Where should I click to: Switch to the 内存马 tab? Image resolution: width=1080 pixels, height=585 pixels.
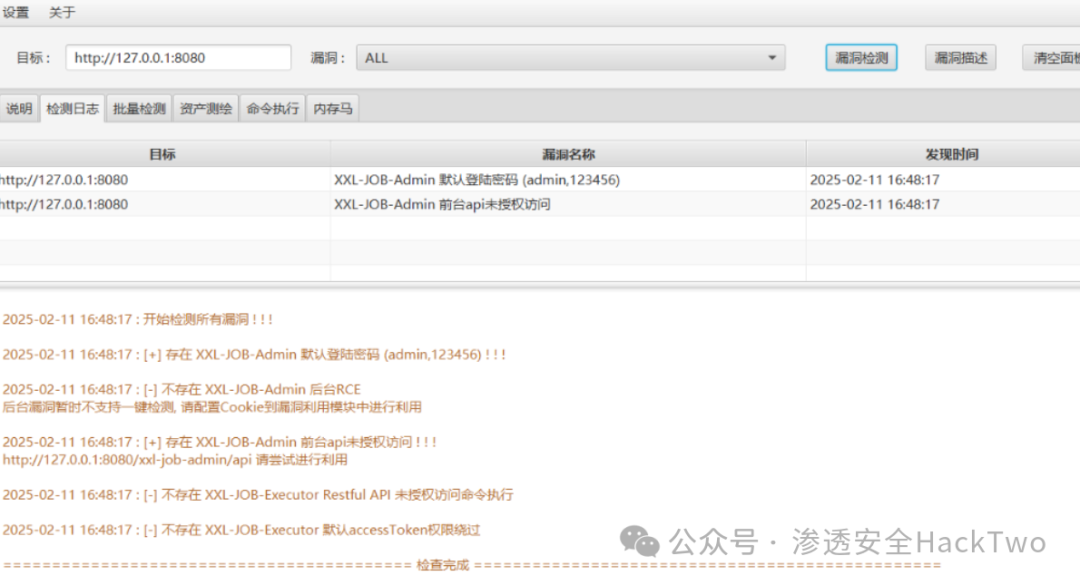point(333,108)
